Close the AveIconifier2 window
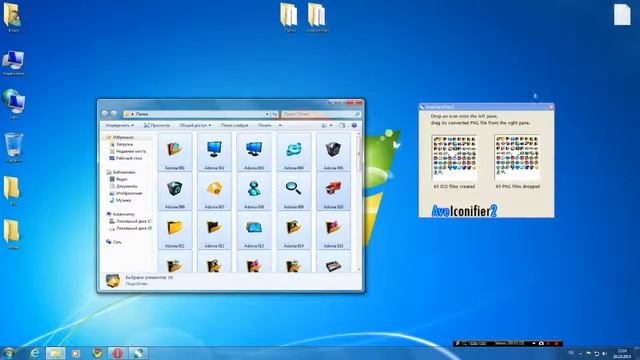Image resolution: width=640 pixels, height=360 pixels. [551, 107]
